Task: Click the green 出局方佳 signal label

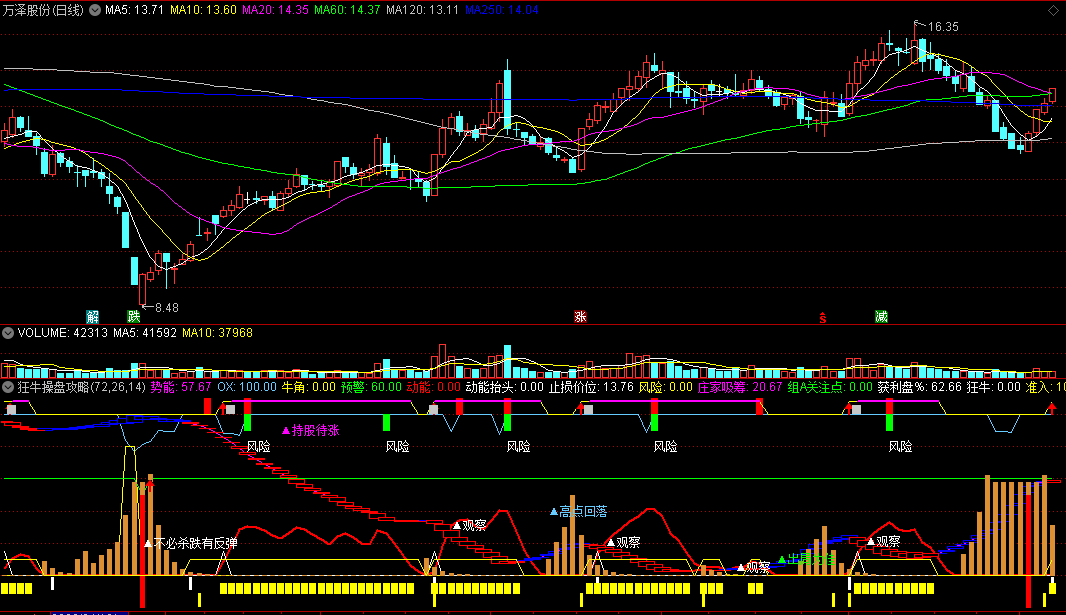Action: pos(807,559)
